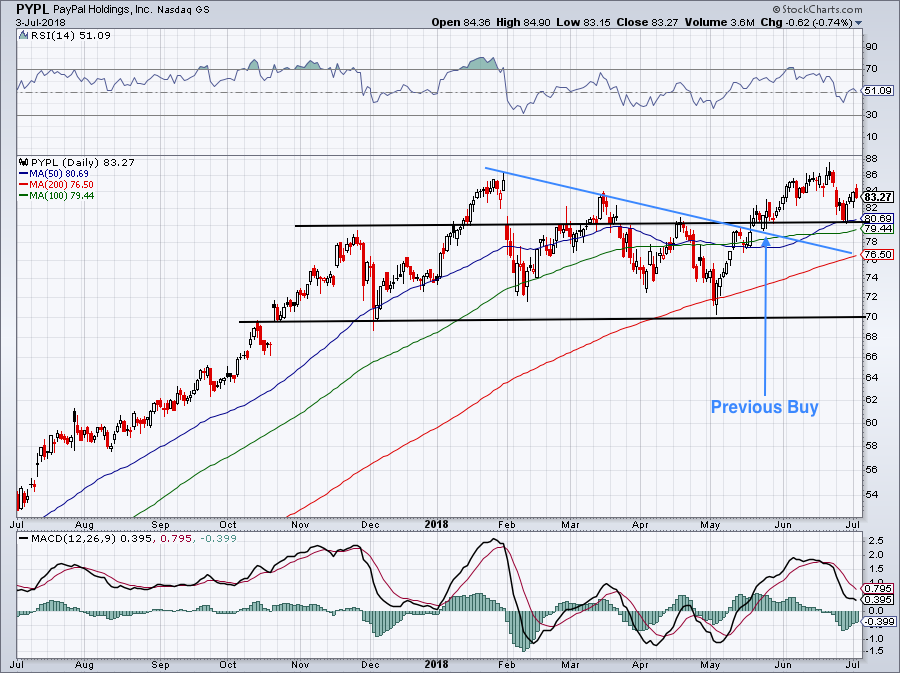Click the 'MA(100) 79.44' legend text

(x=61, y=196)
